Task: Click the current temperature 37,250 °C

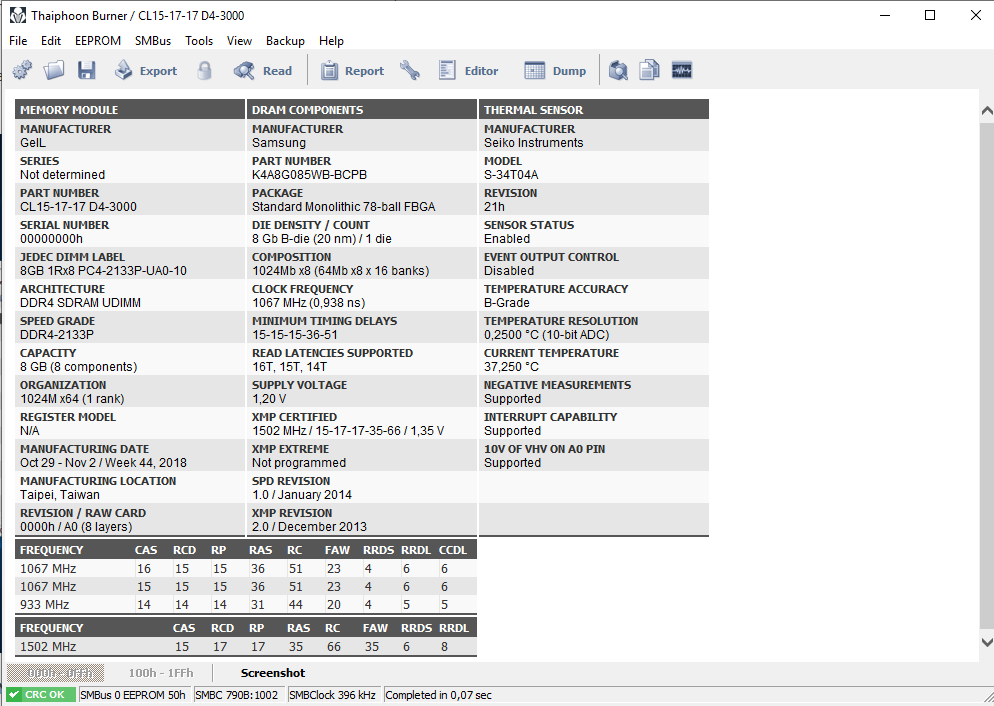Action: click(512, 367)
